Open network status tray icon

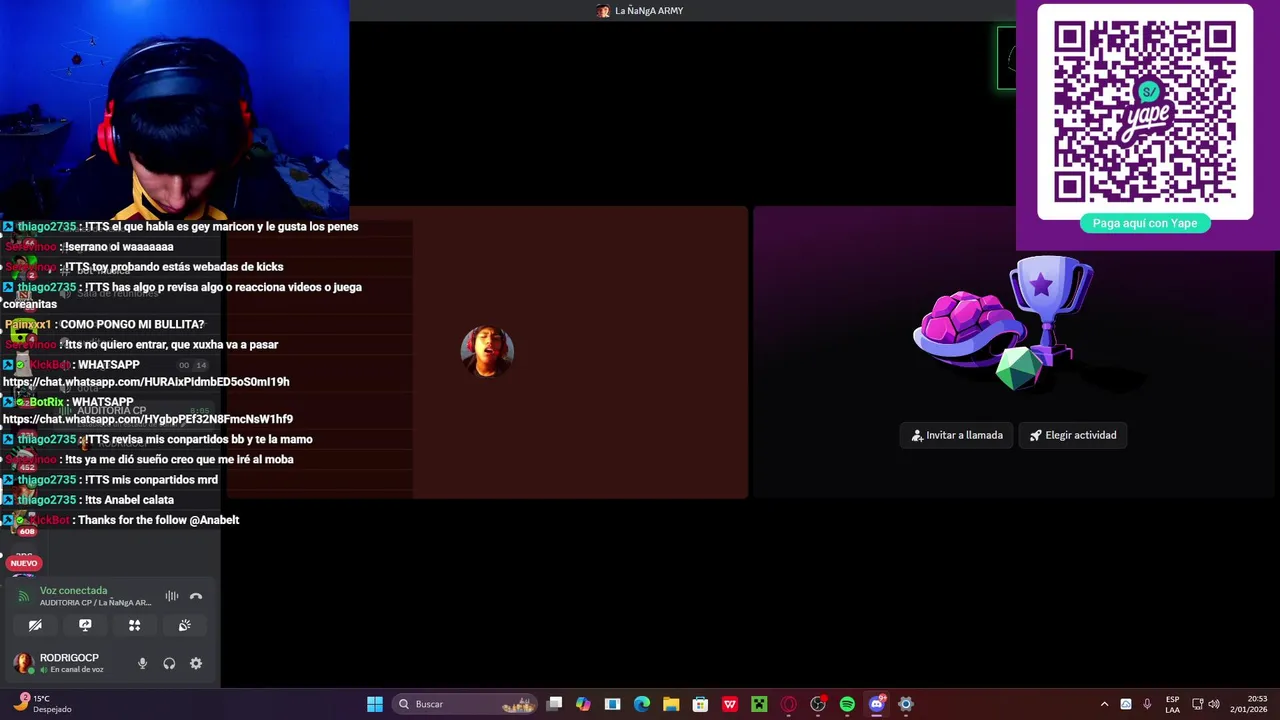[1198, 704]
